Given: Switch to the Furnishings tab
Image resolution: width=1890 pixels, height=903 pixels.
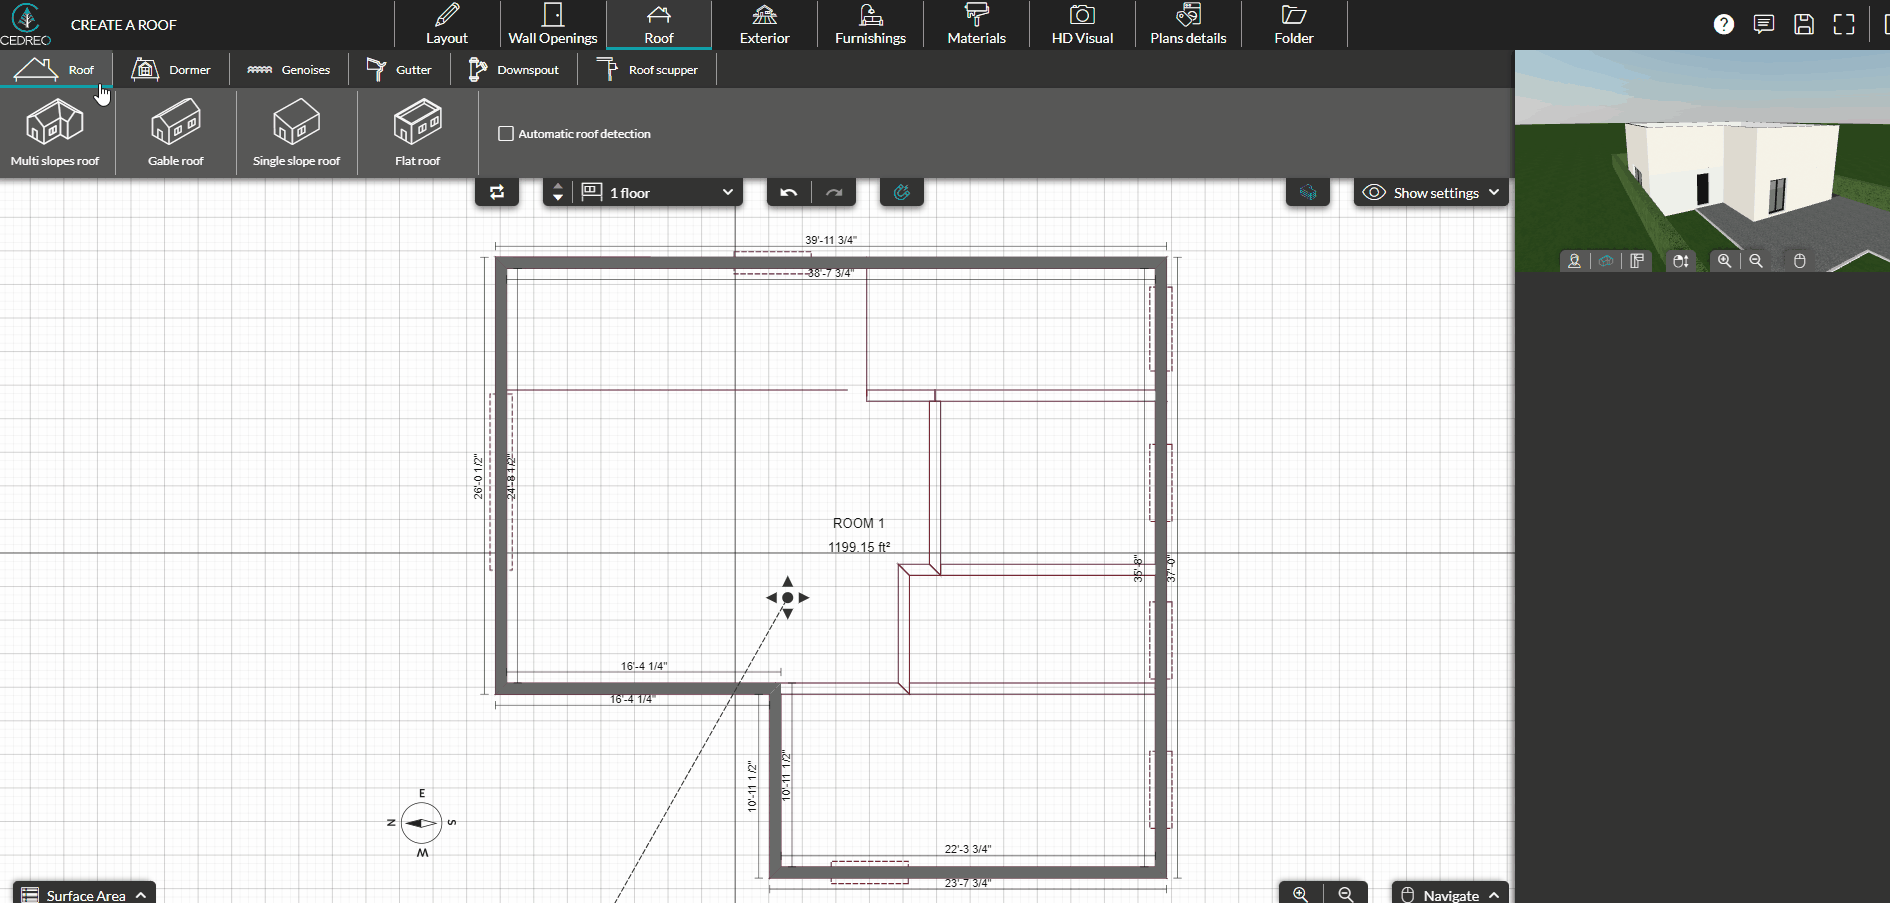Looking at the screenshot, I should click(x=869, y=24).
